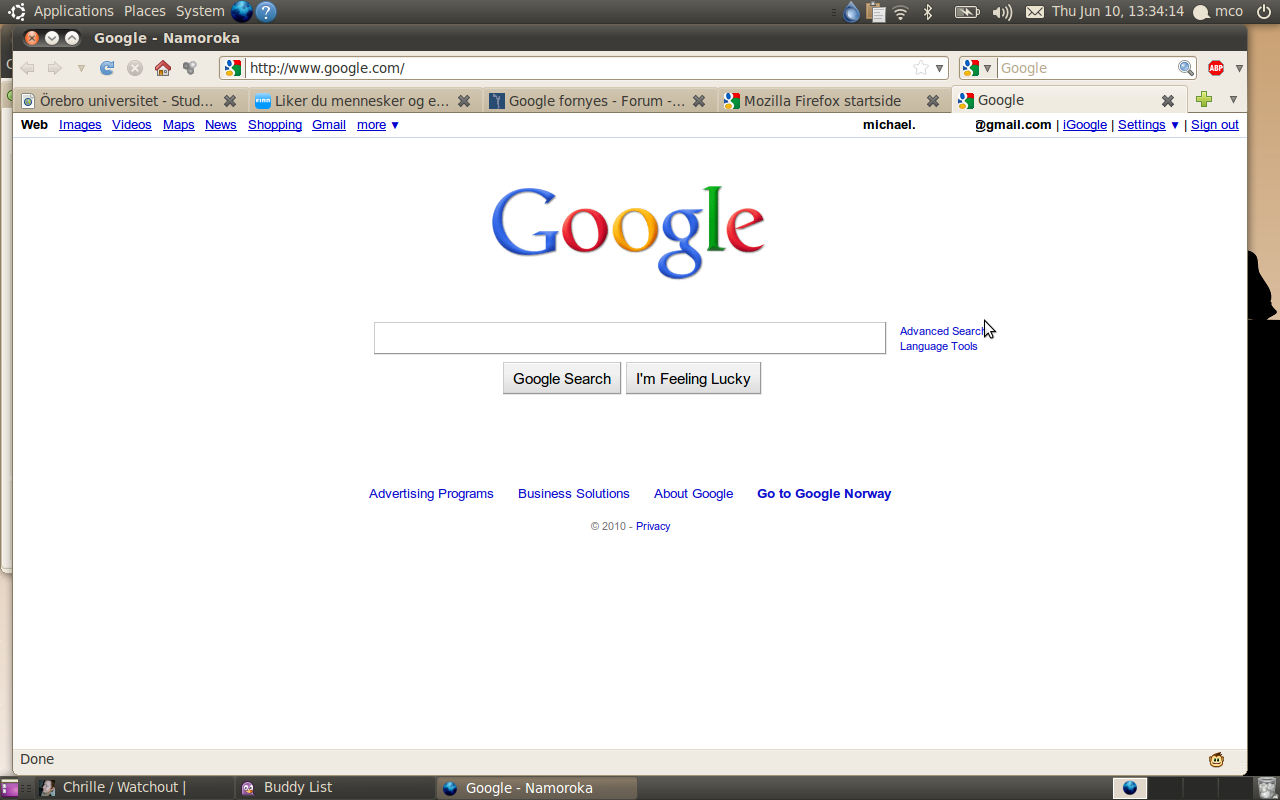Open the Shopping link
Image resolution: width=1280 pixels, height=800 pixels.
tap(275, 125)
